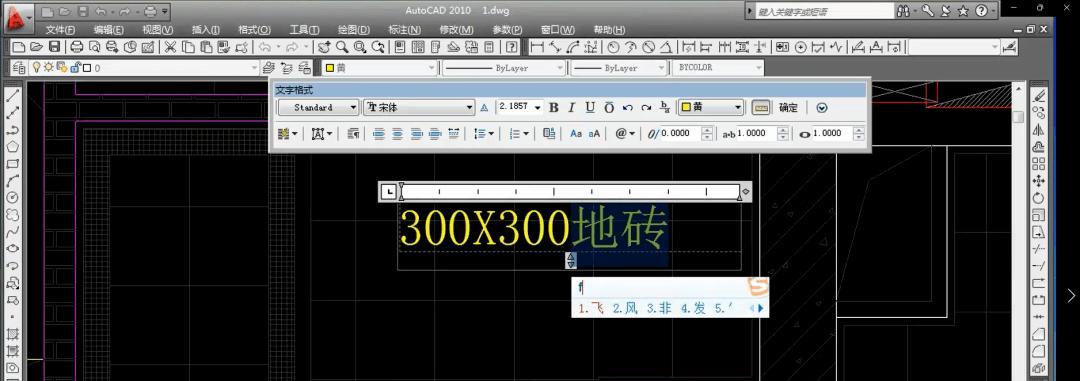The image size is (1080, 381).
Task: Open the 文件(F) menu
Action: pyautogui.click(x=61, y=30)
